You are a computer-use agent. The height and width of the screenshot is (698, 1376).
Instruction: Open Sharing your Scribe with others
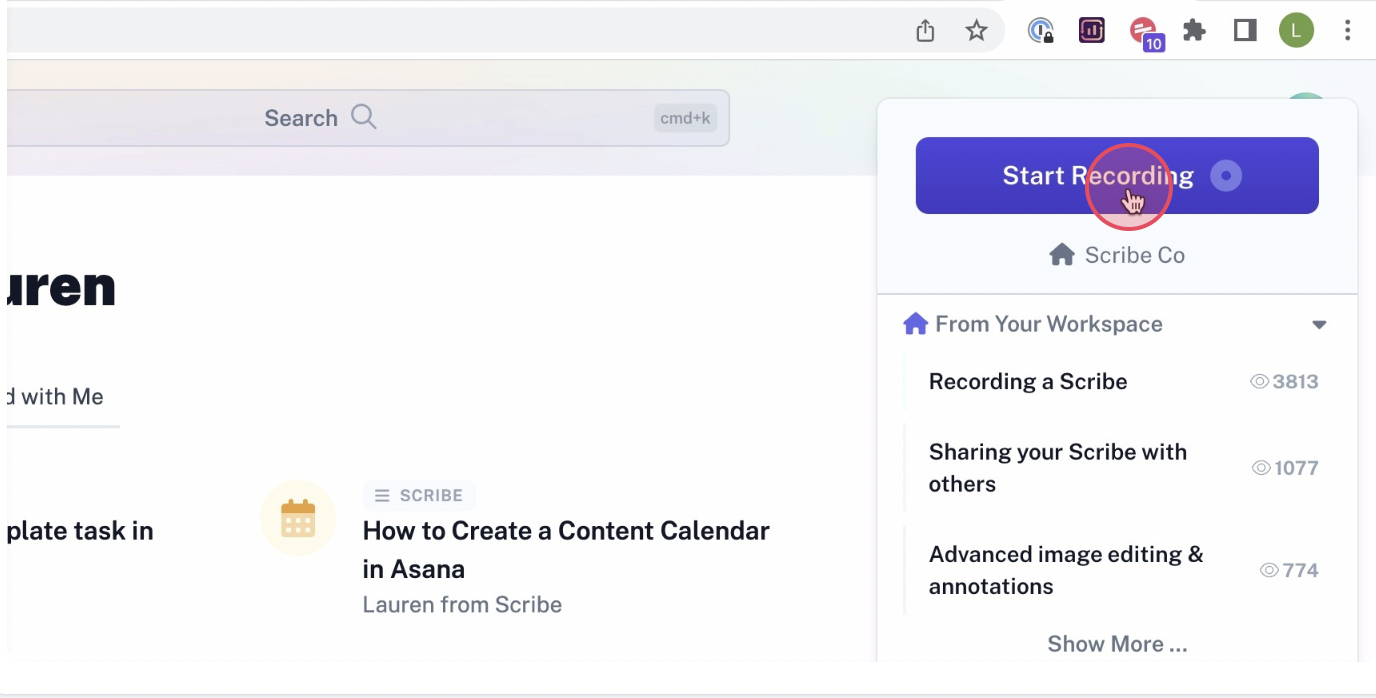point(1057,467)
